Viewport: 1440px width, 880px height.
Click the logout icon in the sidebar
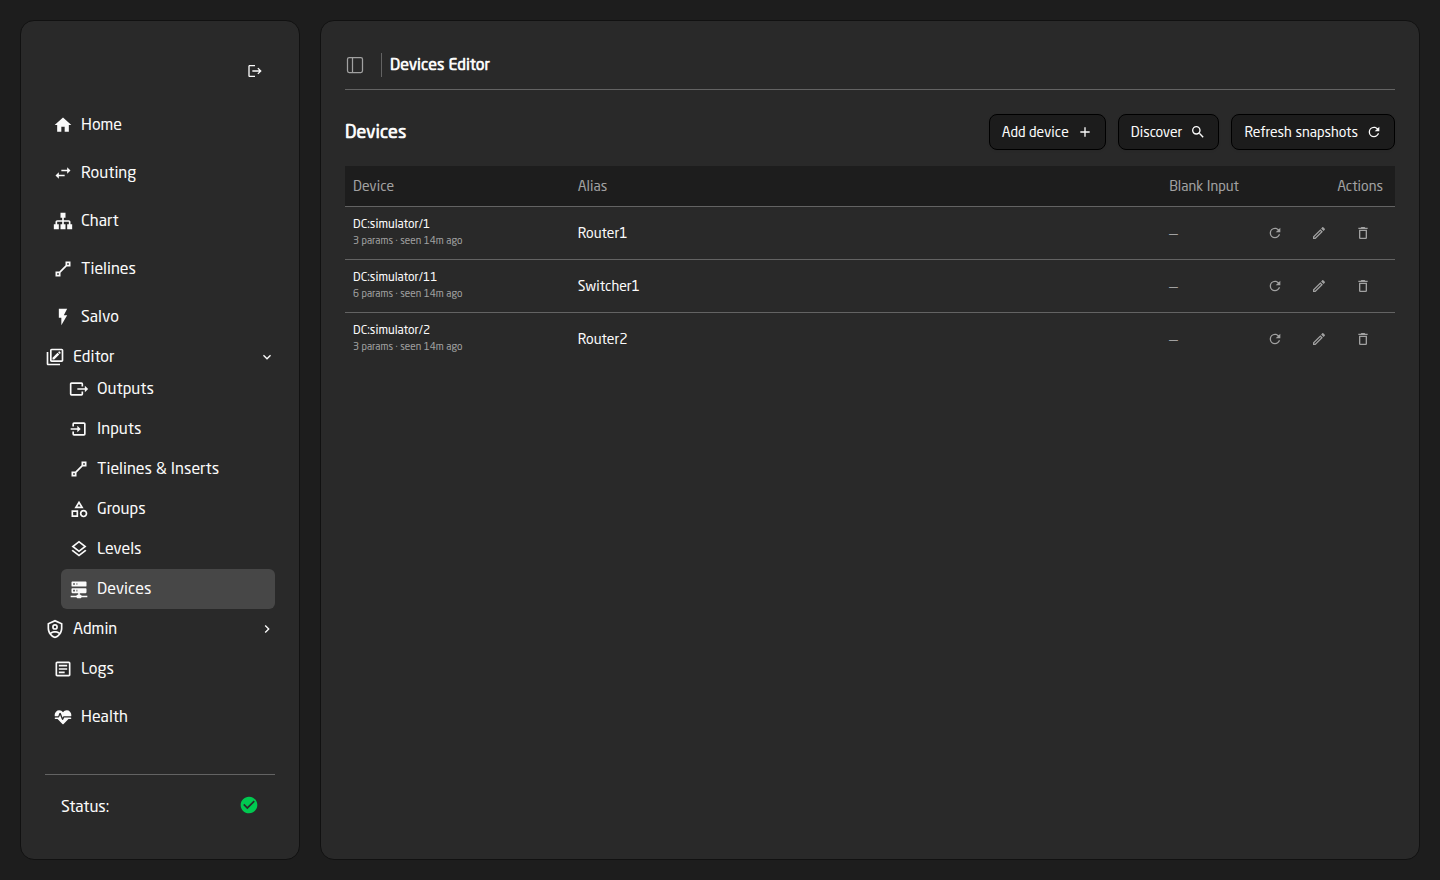point(254,71)
